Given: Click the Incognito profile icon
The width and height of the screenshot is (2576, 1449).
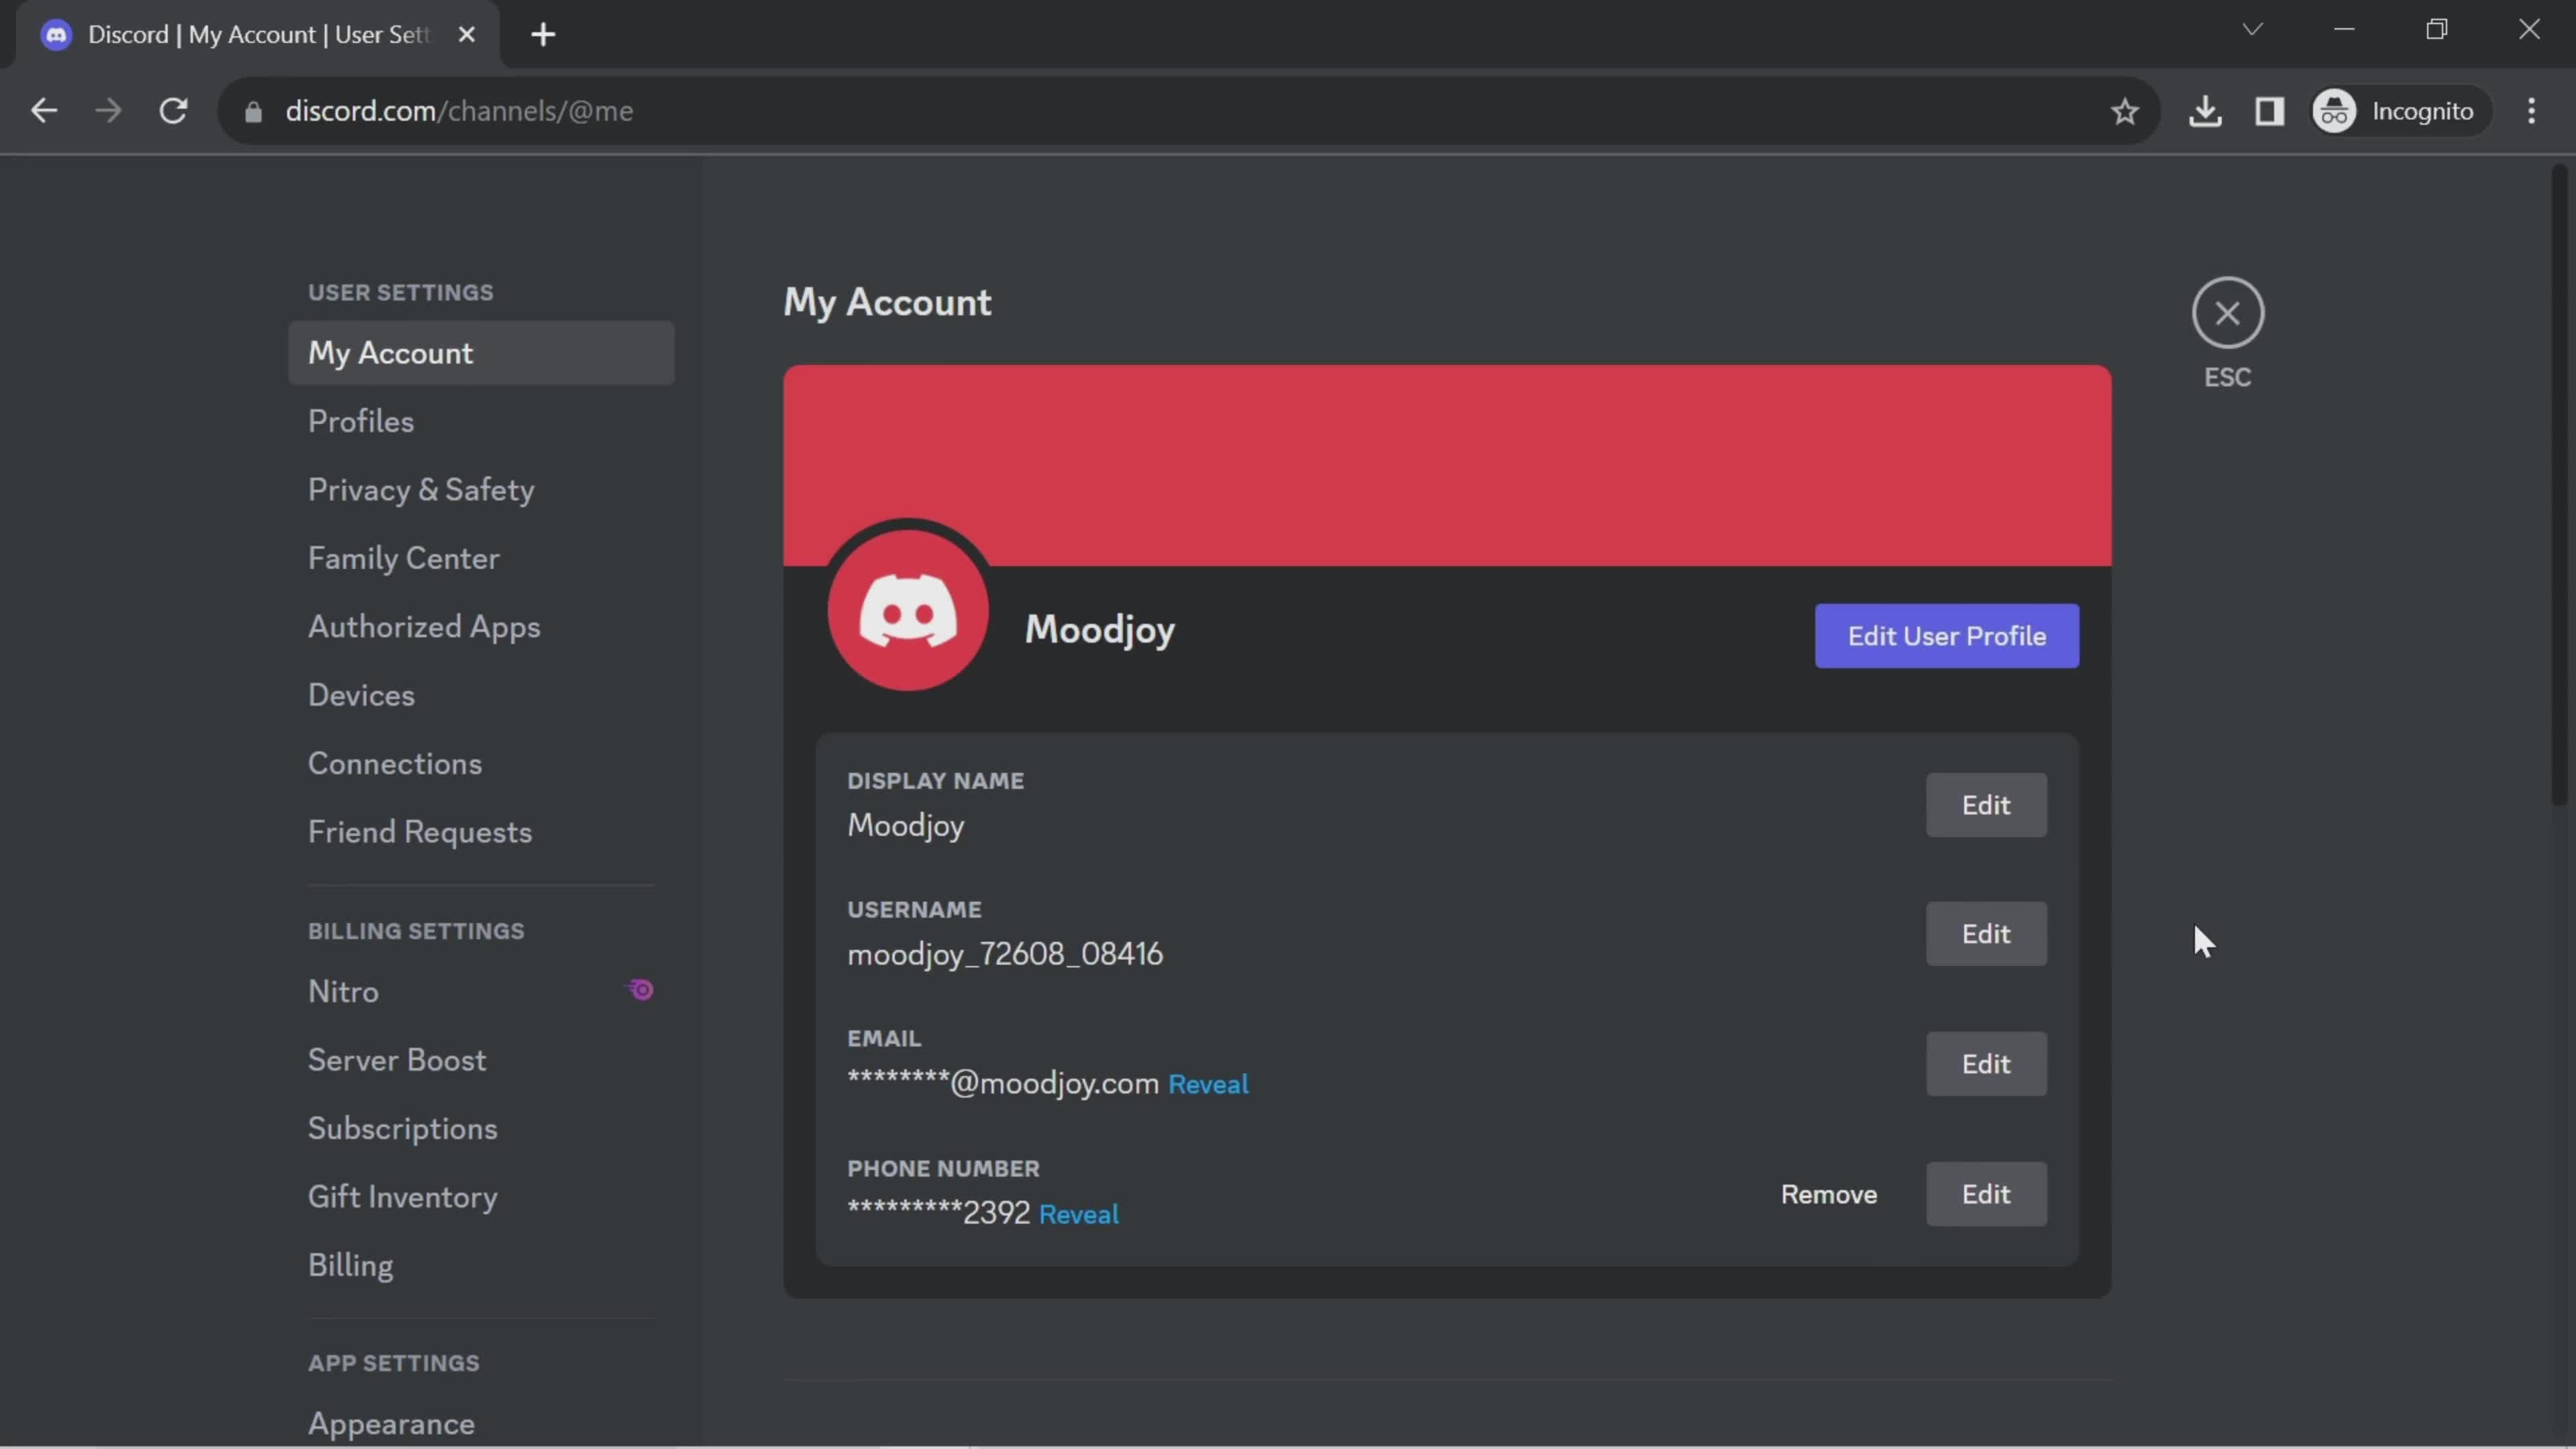Looking at the screenshot, I should [2334, 111].
